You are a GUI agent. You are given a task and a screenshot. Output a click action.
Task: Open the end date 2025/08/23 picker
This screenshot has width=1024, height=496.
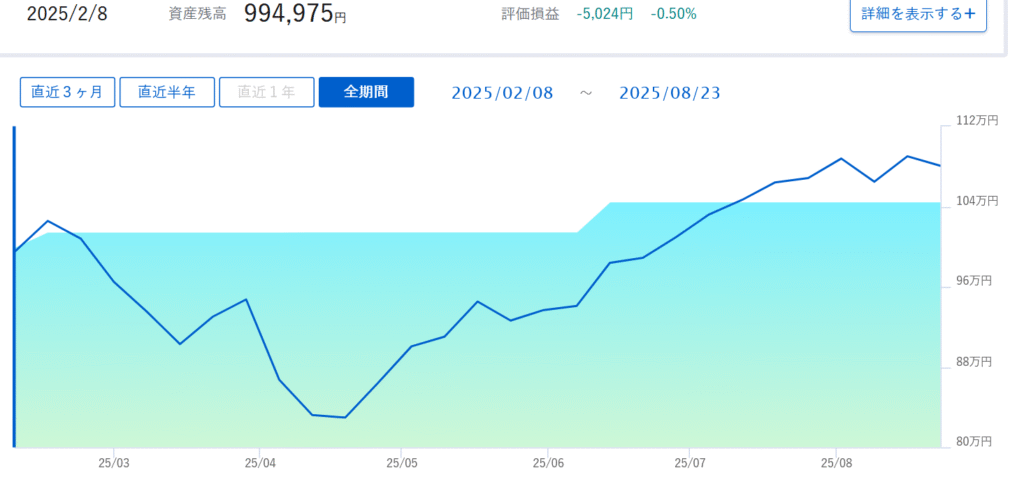point(669,93)
